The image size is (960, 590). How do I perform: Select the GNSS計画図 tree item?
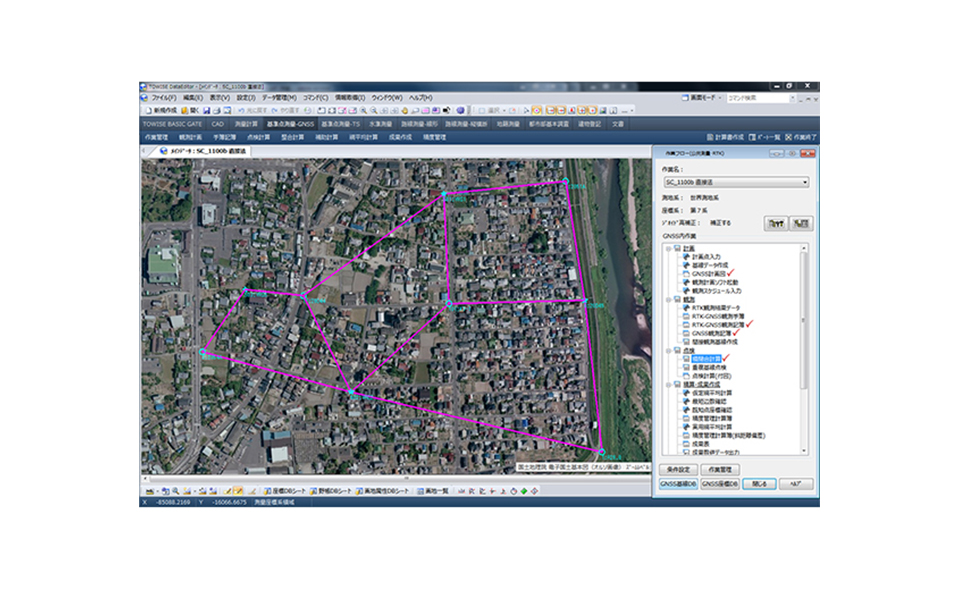tap(706, 273)
